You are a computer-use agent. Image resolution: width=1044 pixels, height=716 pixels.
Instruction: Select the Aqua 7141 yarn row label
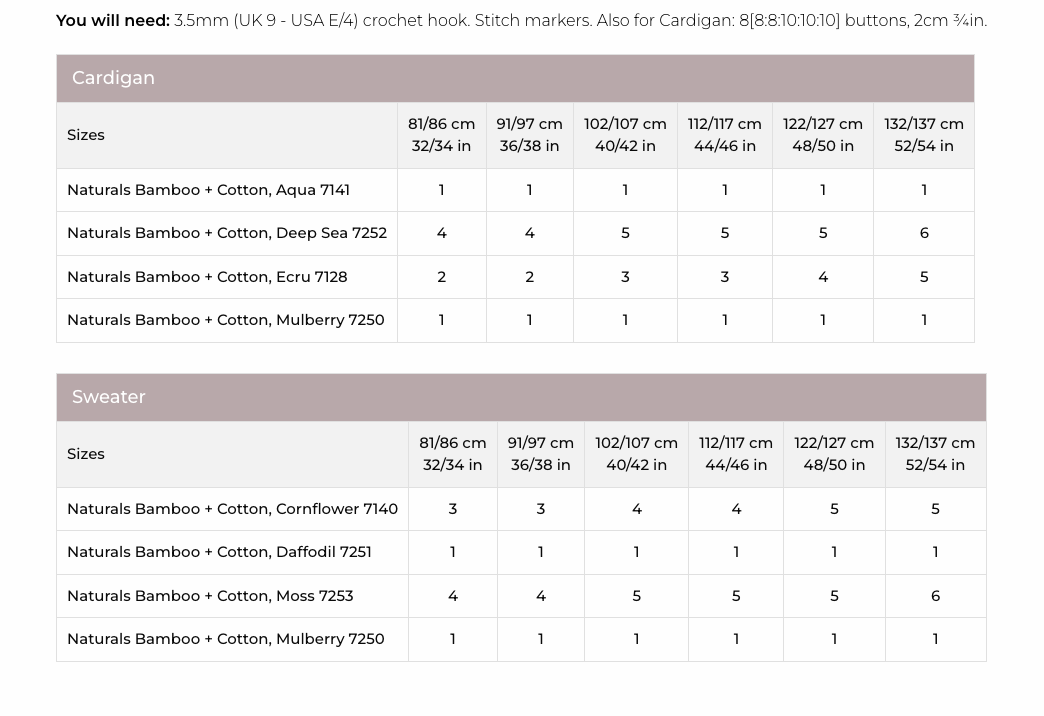point(208,190)
